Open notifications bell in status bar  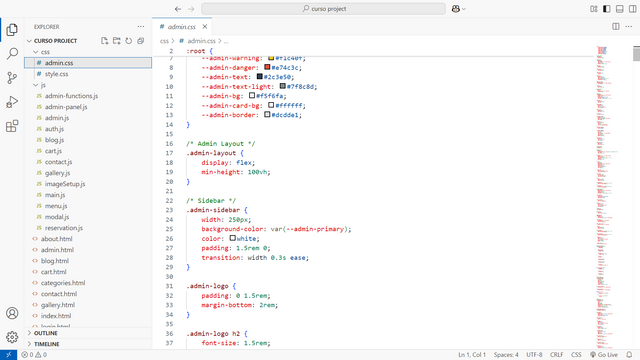tap(629, 355)
